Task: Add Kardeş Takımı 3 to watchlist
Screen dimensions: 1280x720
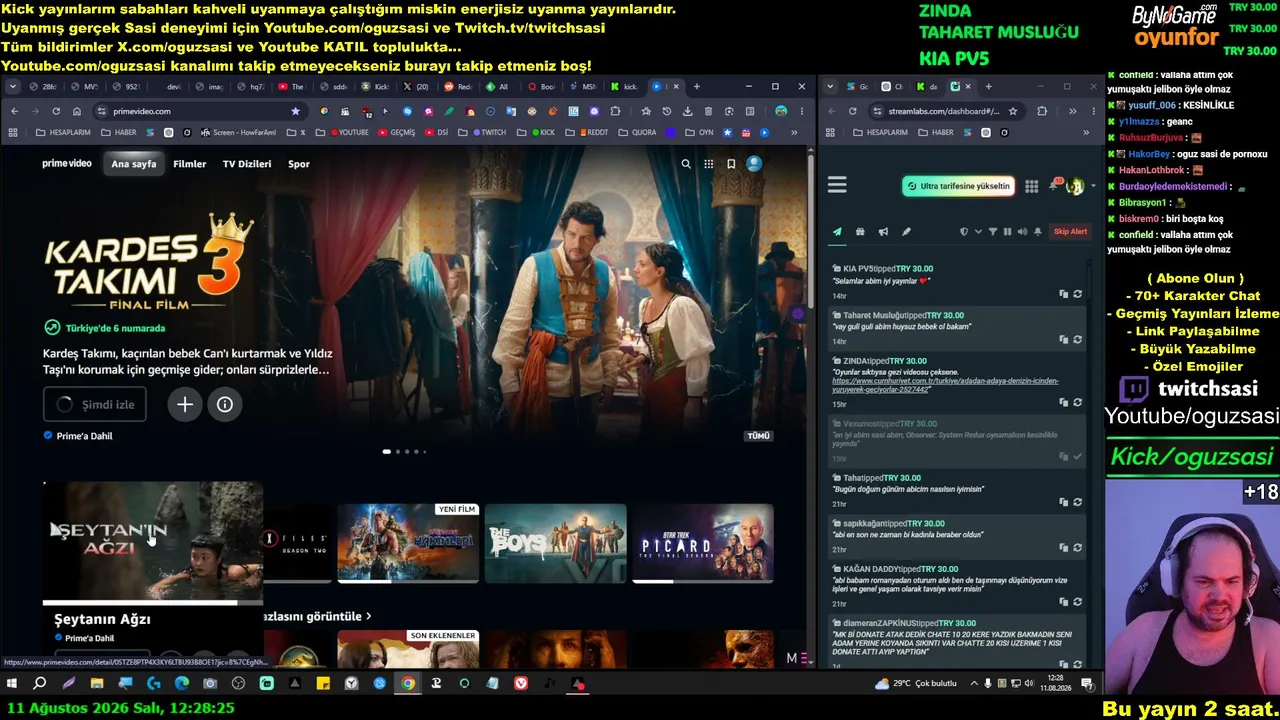Action: coord(185,404)
